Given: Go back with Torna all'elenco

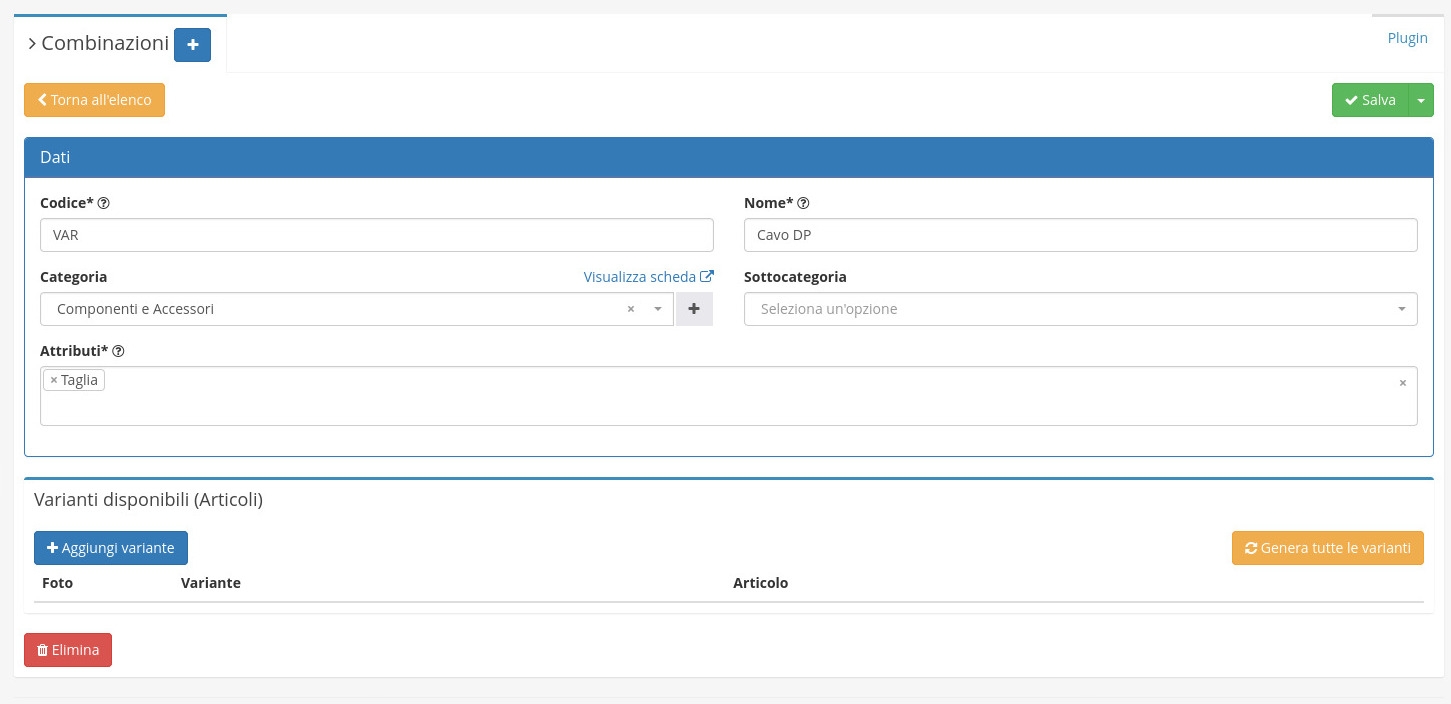Looking at the screenshot, I should (x=94, y=100).
